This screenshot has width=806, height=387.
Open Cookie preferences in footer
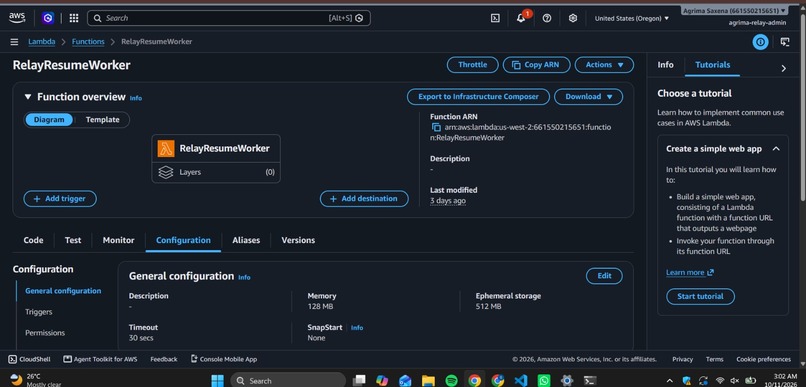[x=763, y=359]
